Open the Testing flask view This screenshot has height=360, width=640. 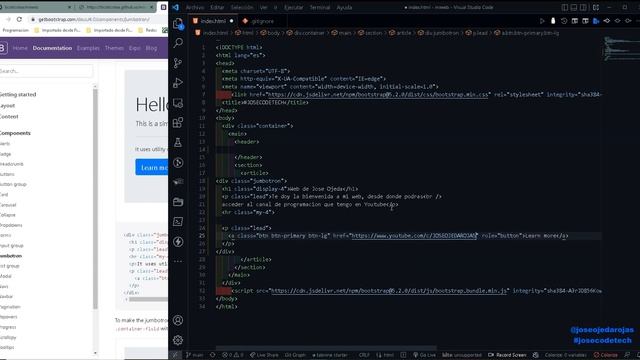click(178, 142)
